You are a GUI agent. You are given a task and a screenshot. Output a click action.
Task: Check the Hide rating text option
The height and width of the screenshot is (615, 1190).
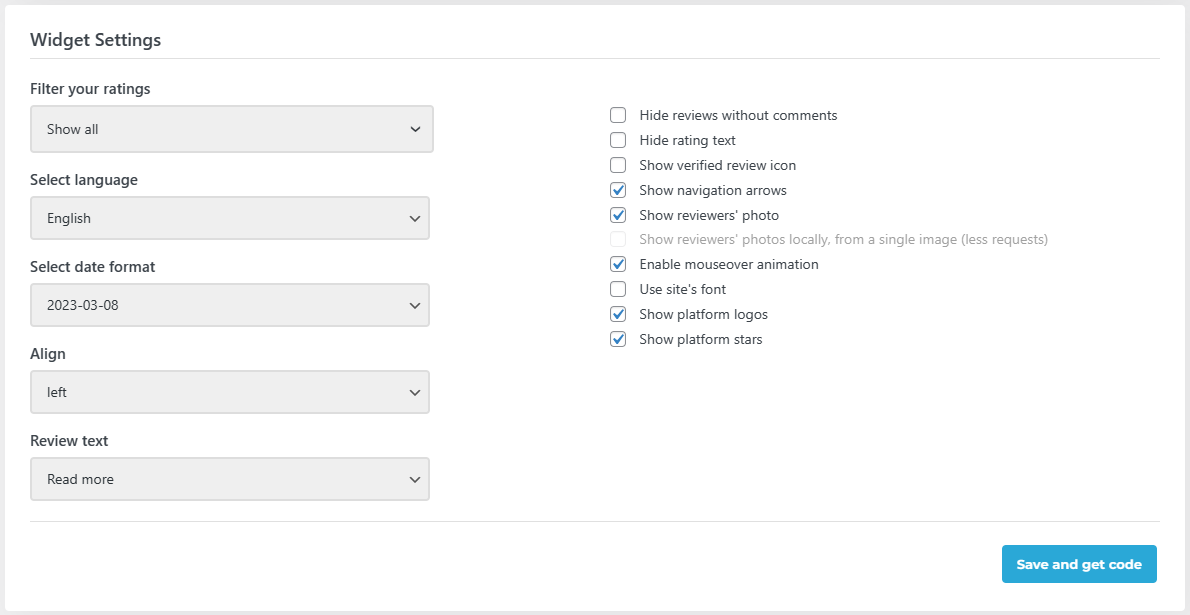click(x=617, y=140)
